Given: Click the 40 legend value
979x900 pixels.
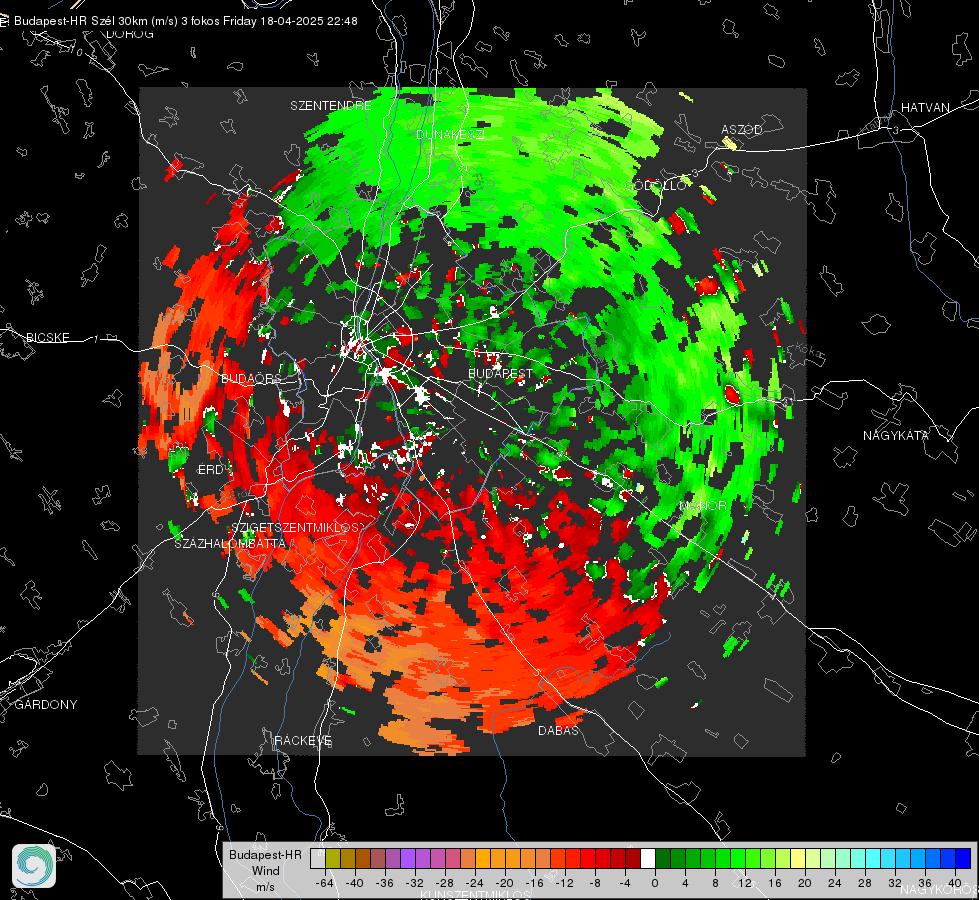Looking at the screenshot, I should [954, 883].
